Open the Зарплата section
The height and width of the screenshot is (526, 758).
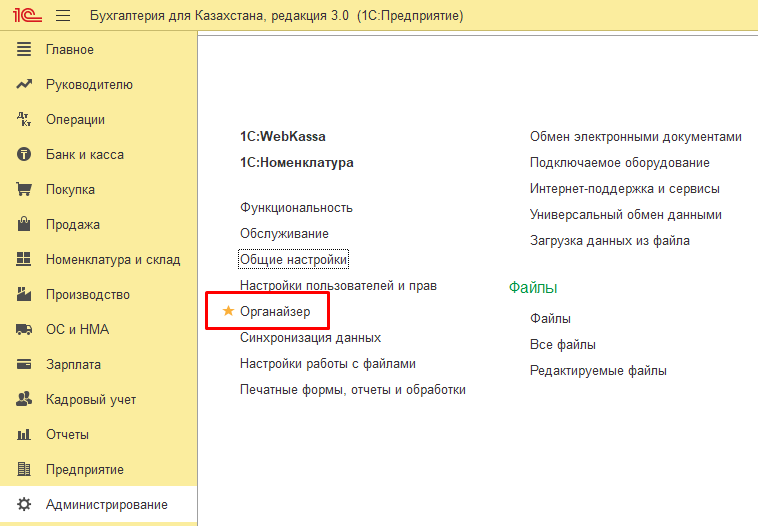pos(73,365)
